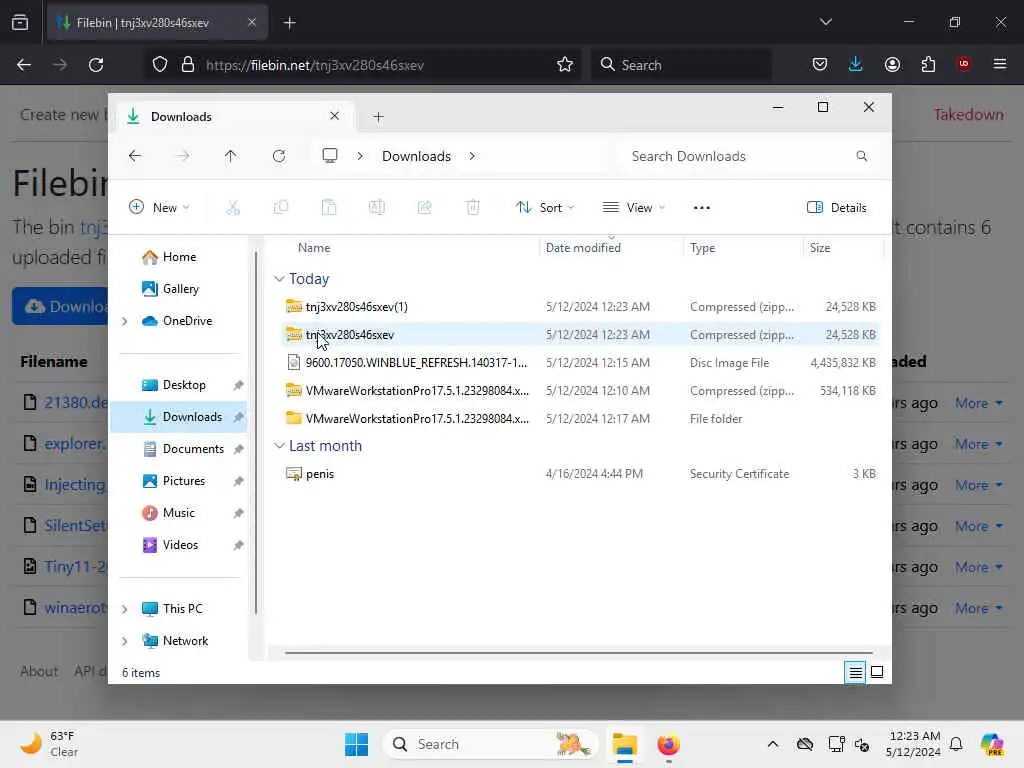The image size is (1024, 768).
Task: Bookmark this page with the star icon
Action: (565, 64)
